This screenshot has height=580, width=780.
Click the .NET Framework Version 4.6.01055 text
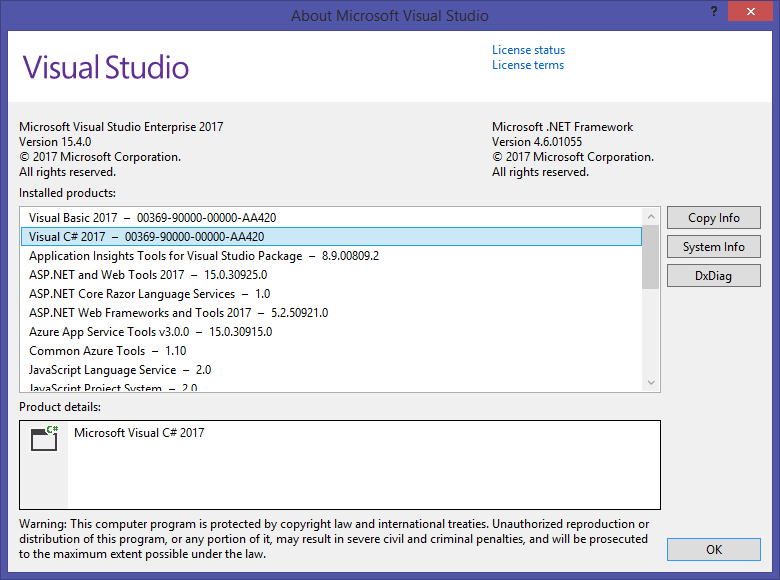point(537,142)
